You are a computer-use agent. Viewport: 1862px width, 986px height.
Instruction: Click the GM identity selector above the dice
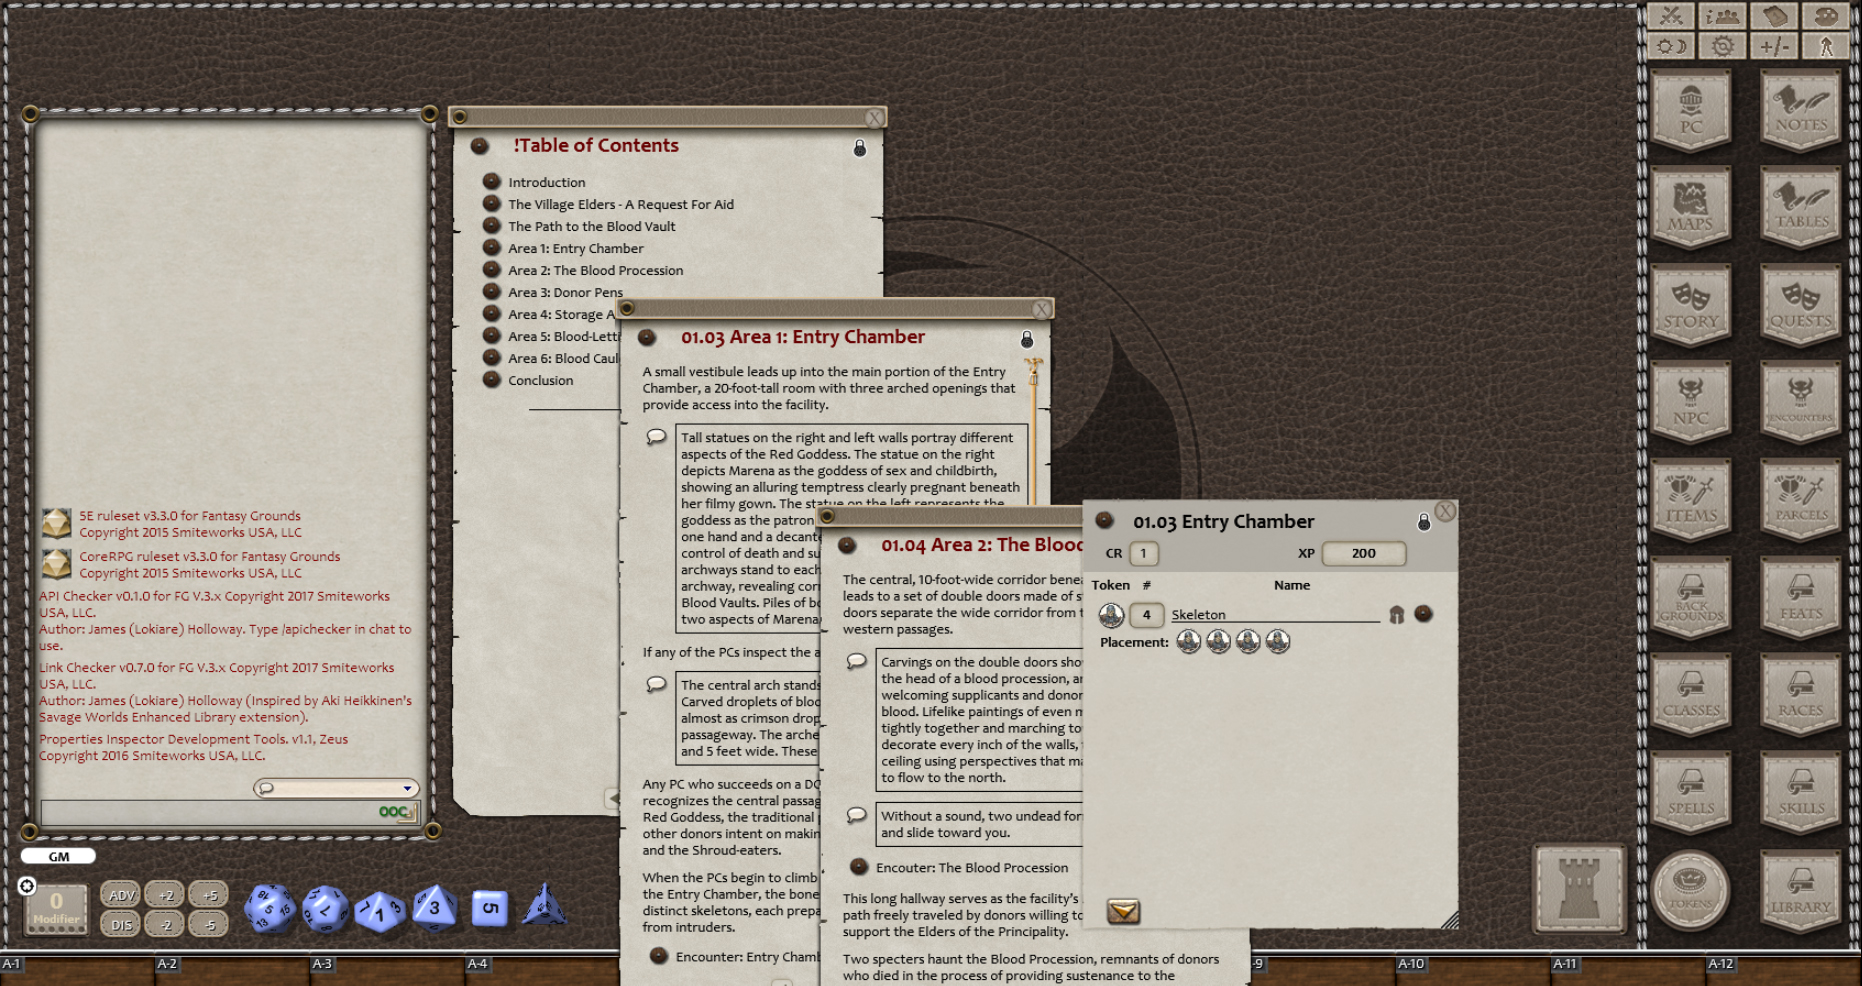click(57, 856)
